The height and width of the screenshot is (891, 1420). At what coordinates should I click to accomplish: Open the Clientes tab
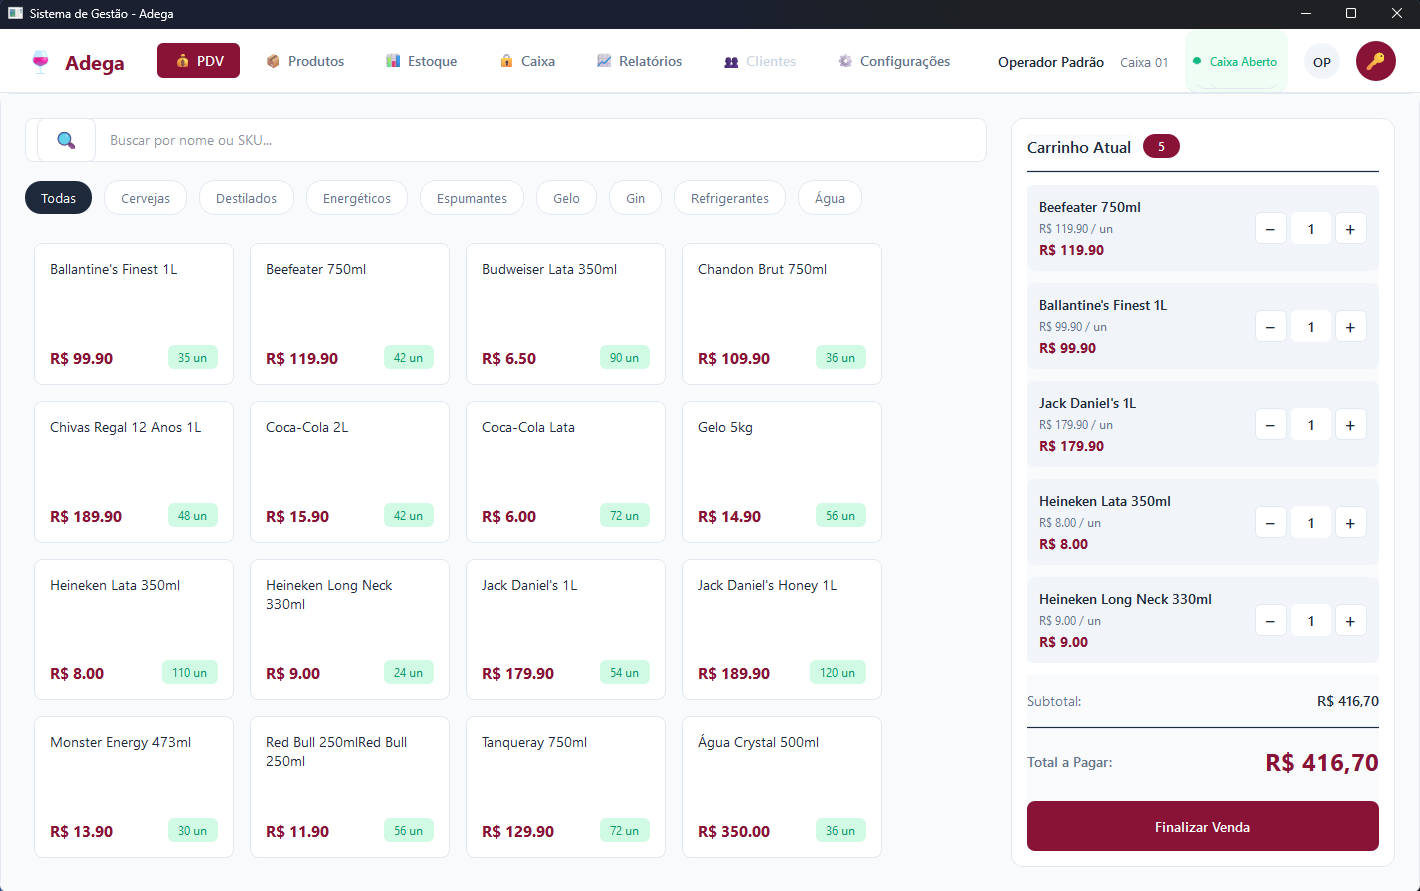[760, 61]
